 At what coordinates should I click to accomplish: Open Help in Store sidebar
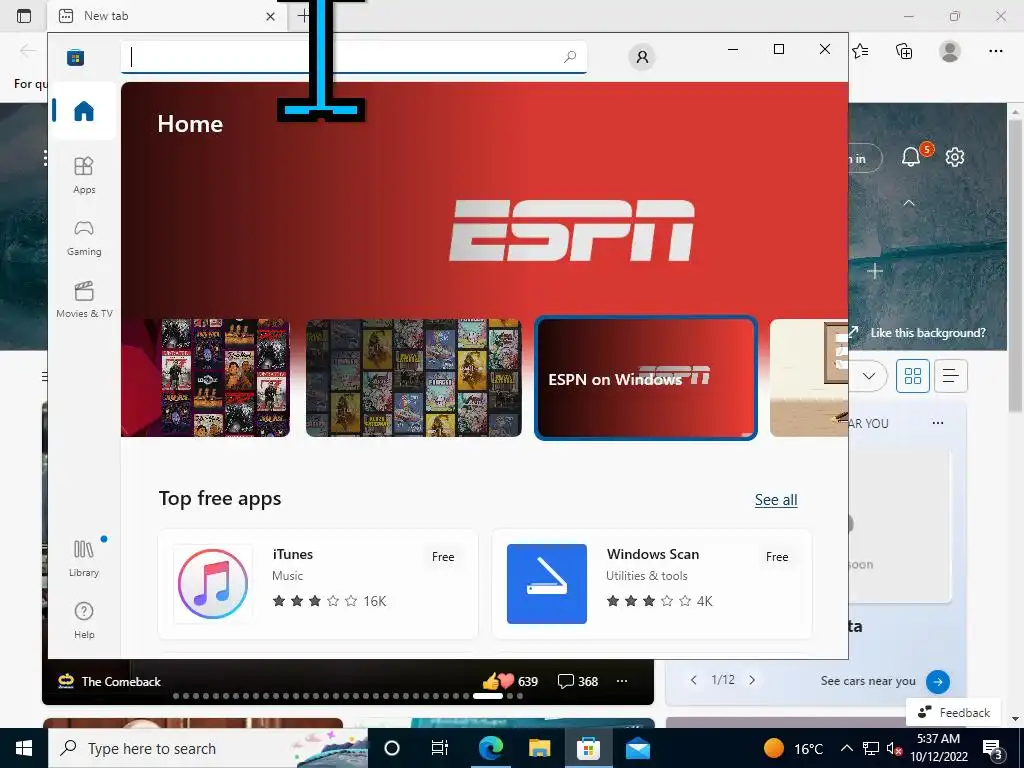84,620
